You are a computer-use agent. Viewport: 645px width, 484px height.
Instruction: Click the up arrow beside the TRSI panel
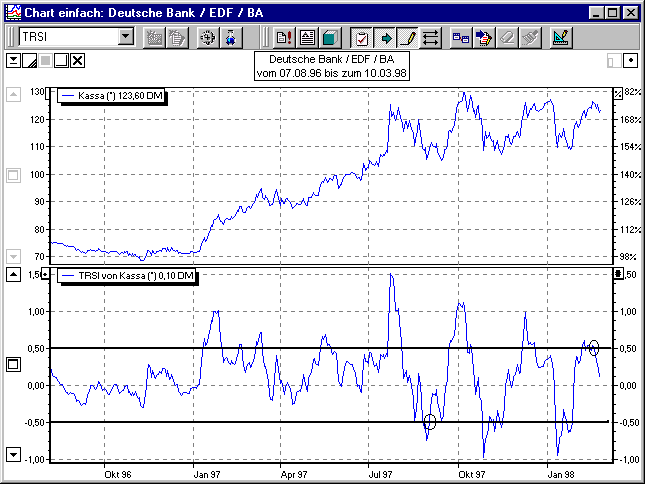point(13,274)
